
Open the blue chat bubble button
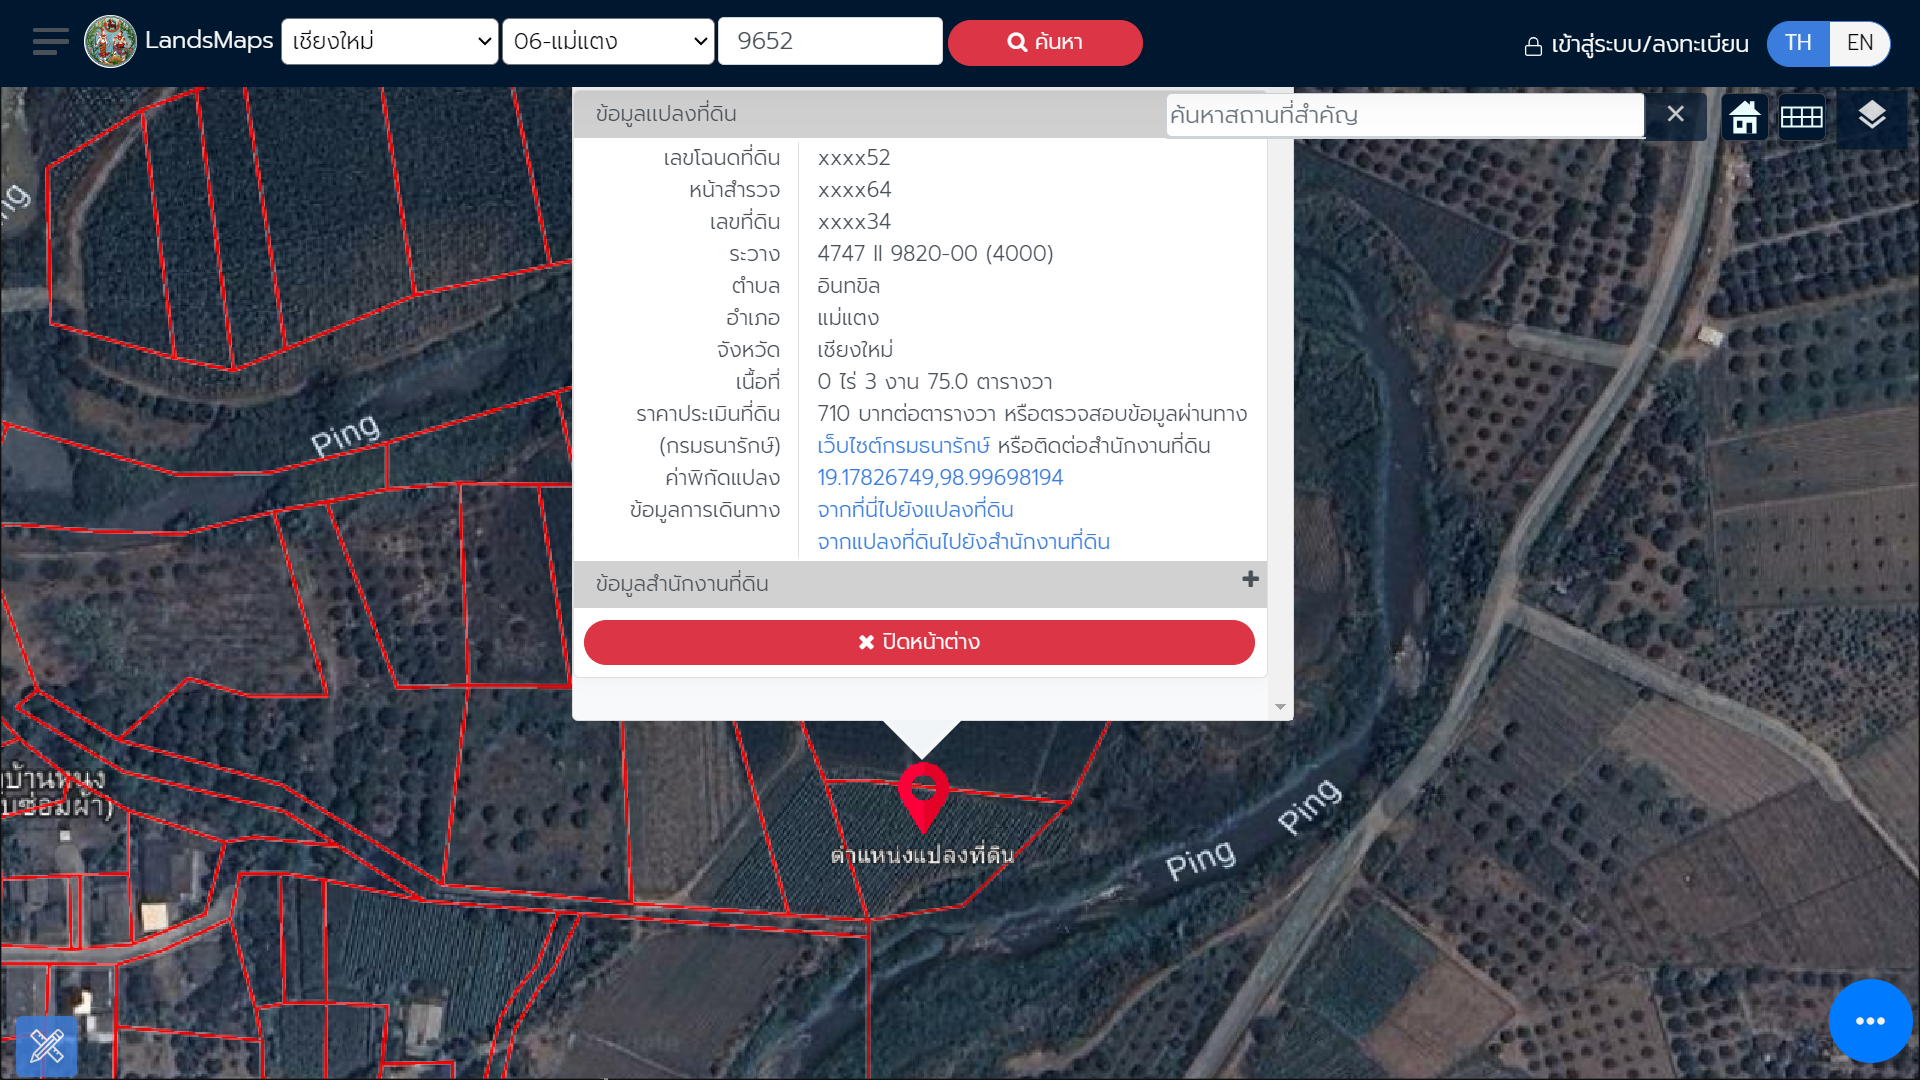pyautogui.click(x=1870, y=1021)
